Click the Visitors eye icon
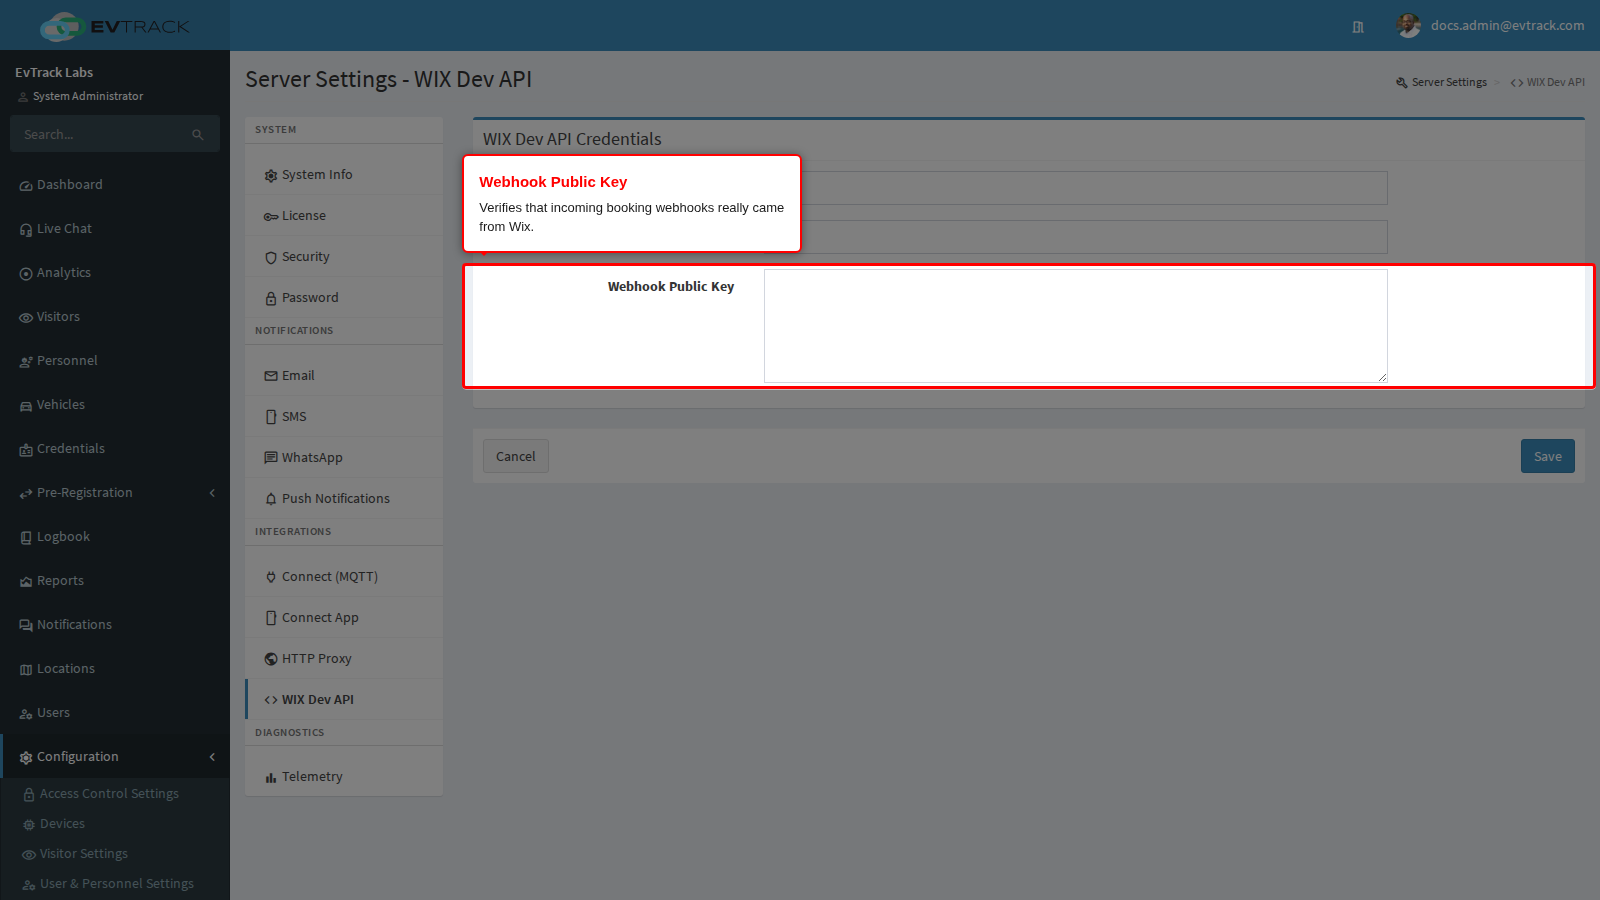The width and height of the screenshot is (1600, 900). pos(26,318)
